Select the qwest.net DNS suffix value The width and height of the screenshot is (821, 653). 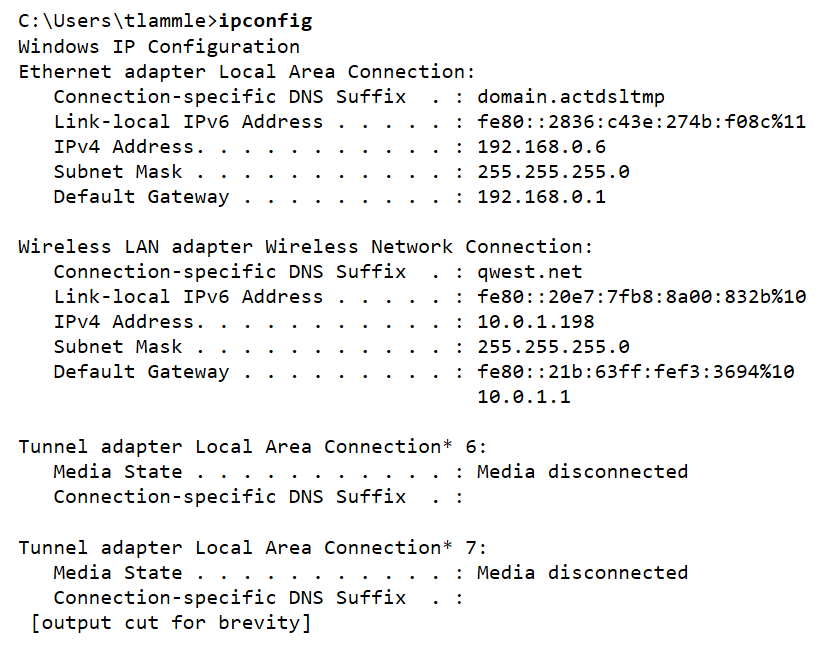click(x=530, y=272)
